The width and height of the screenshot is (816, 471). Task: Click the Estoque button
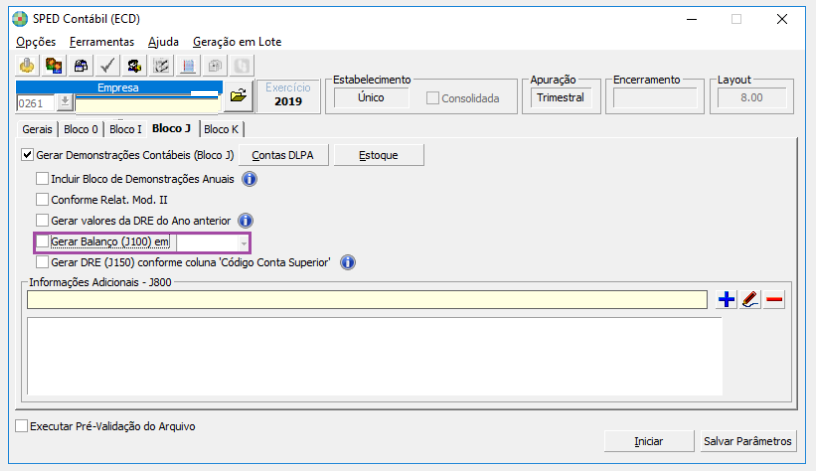(378, 155)
